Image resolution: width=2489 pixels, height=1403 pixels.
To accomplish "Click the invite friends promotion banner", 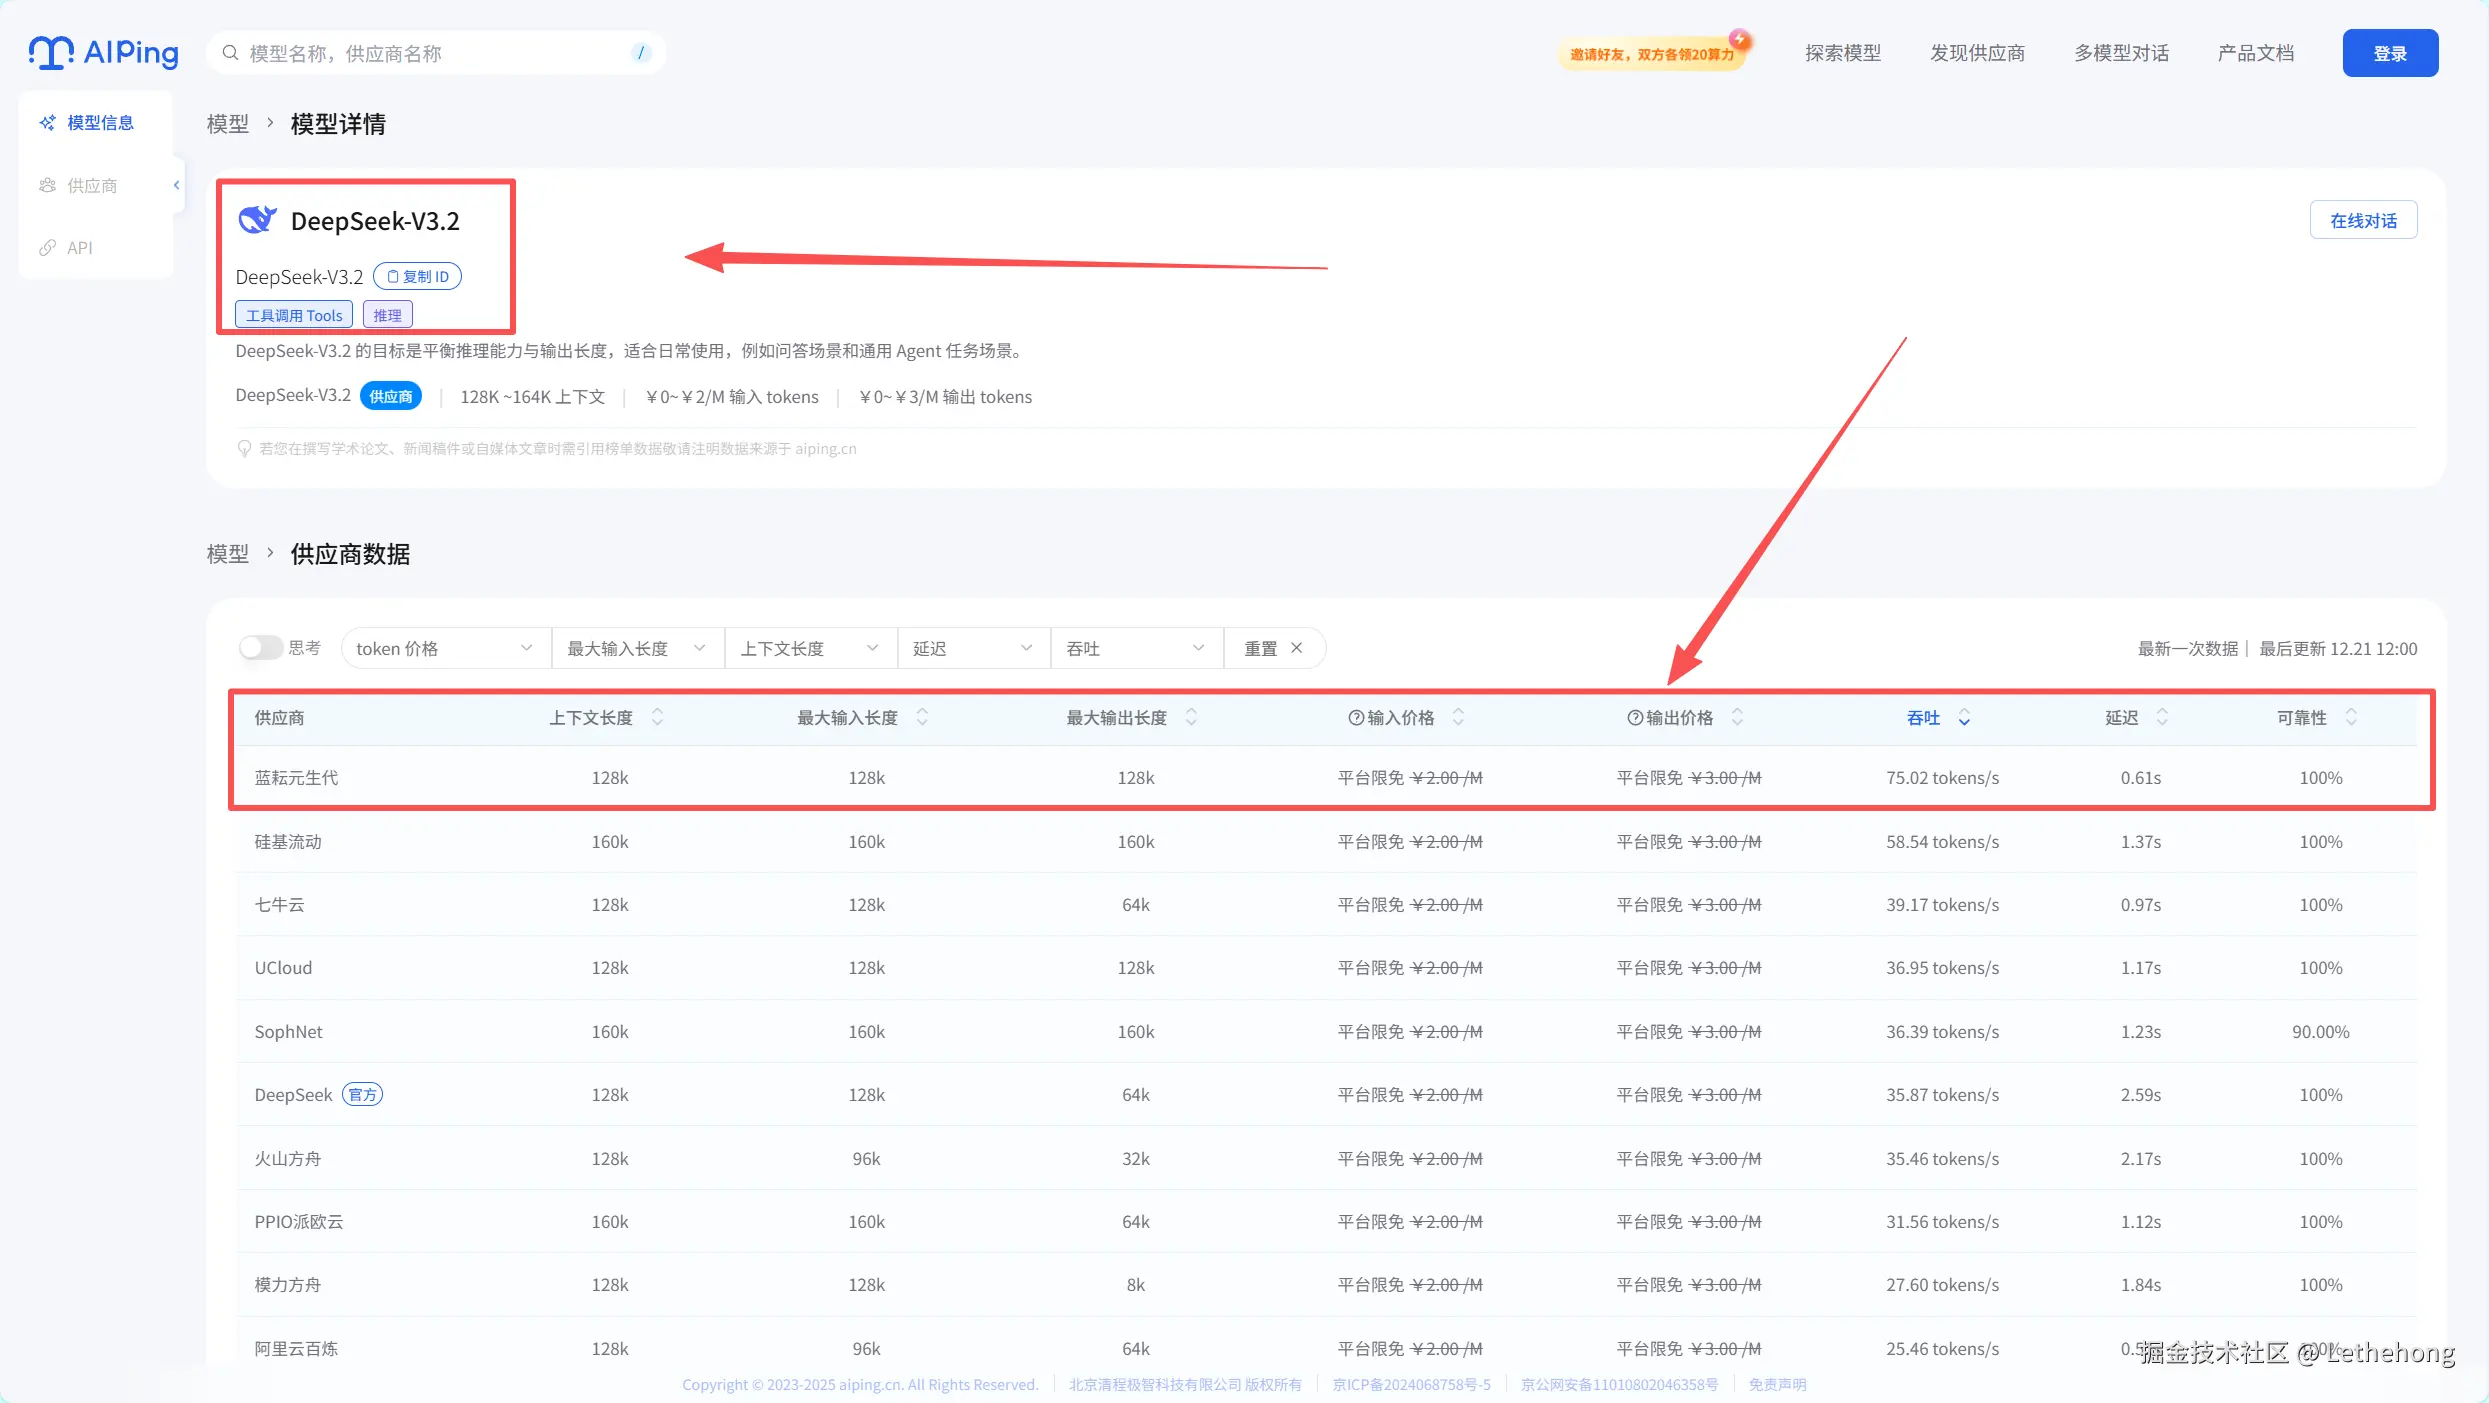I will click(x=1653, y=54).
